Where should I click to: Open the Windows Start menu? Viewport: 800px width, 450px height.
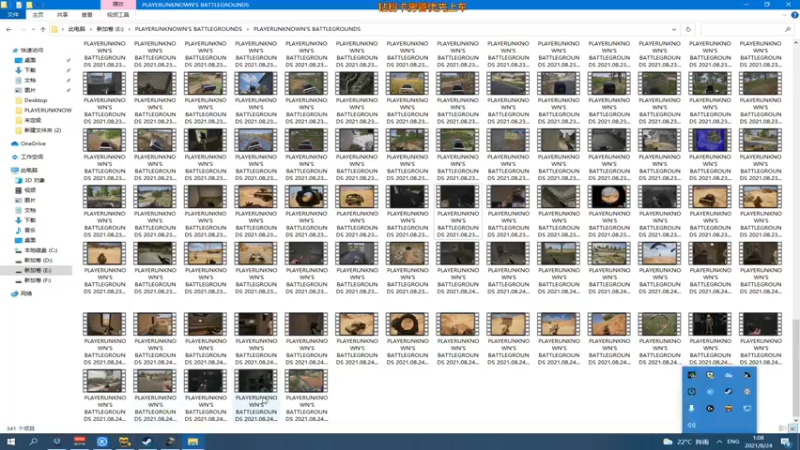[x=11, y=442]
